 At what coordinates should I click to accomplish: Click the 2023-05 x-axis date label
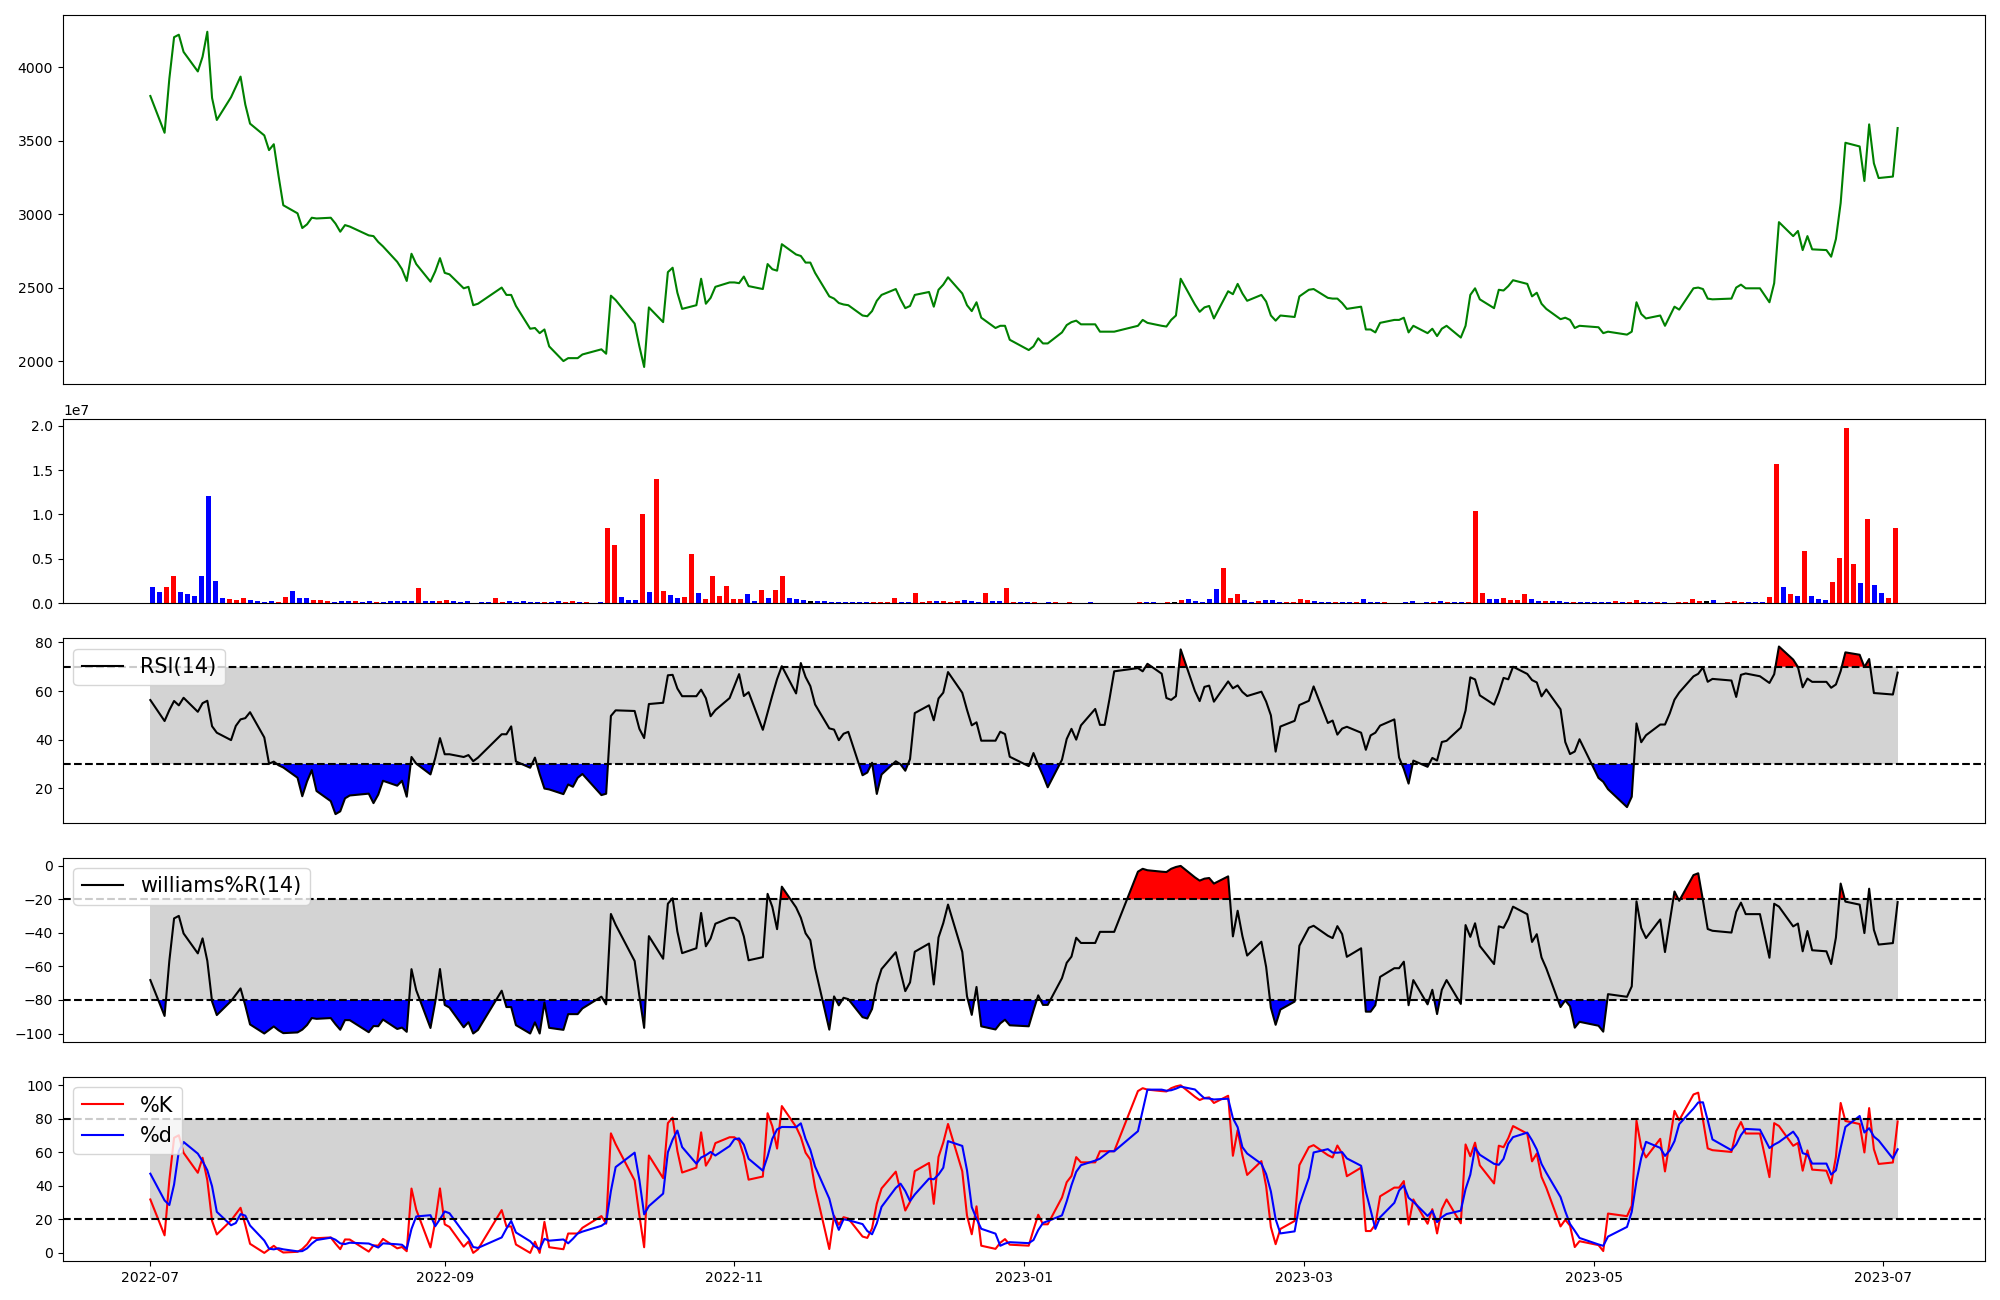(x=1594, y=1277)
